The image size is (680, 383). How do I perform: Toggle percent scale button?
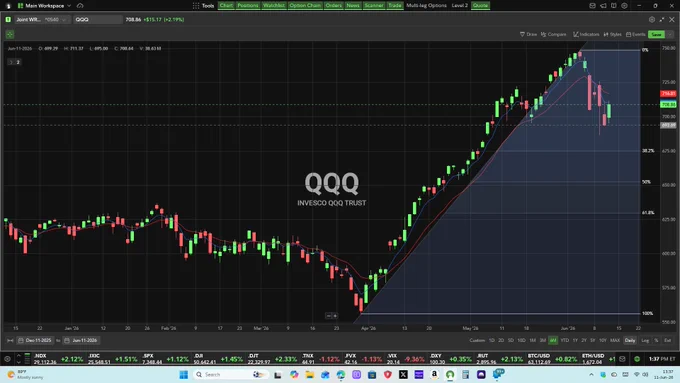click(x=657, y=340)
